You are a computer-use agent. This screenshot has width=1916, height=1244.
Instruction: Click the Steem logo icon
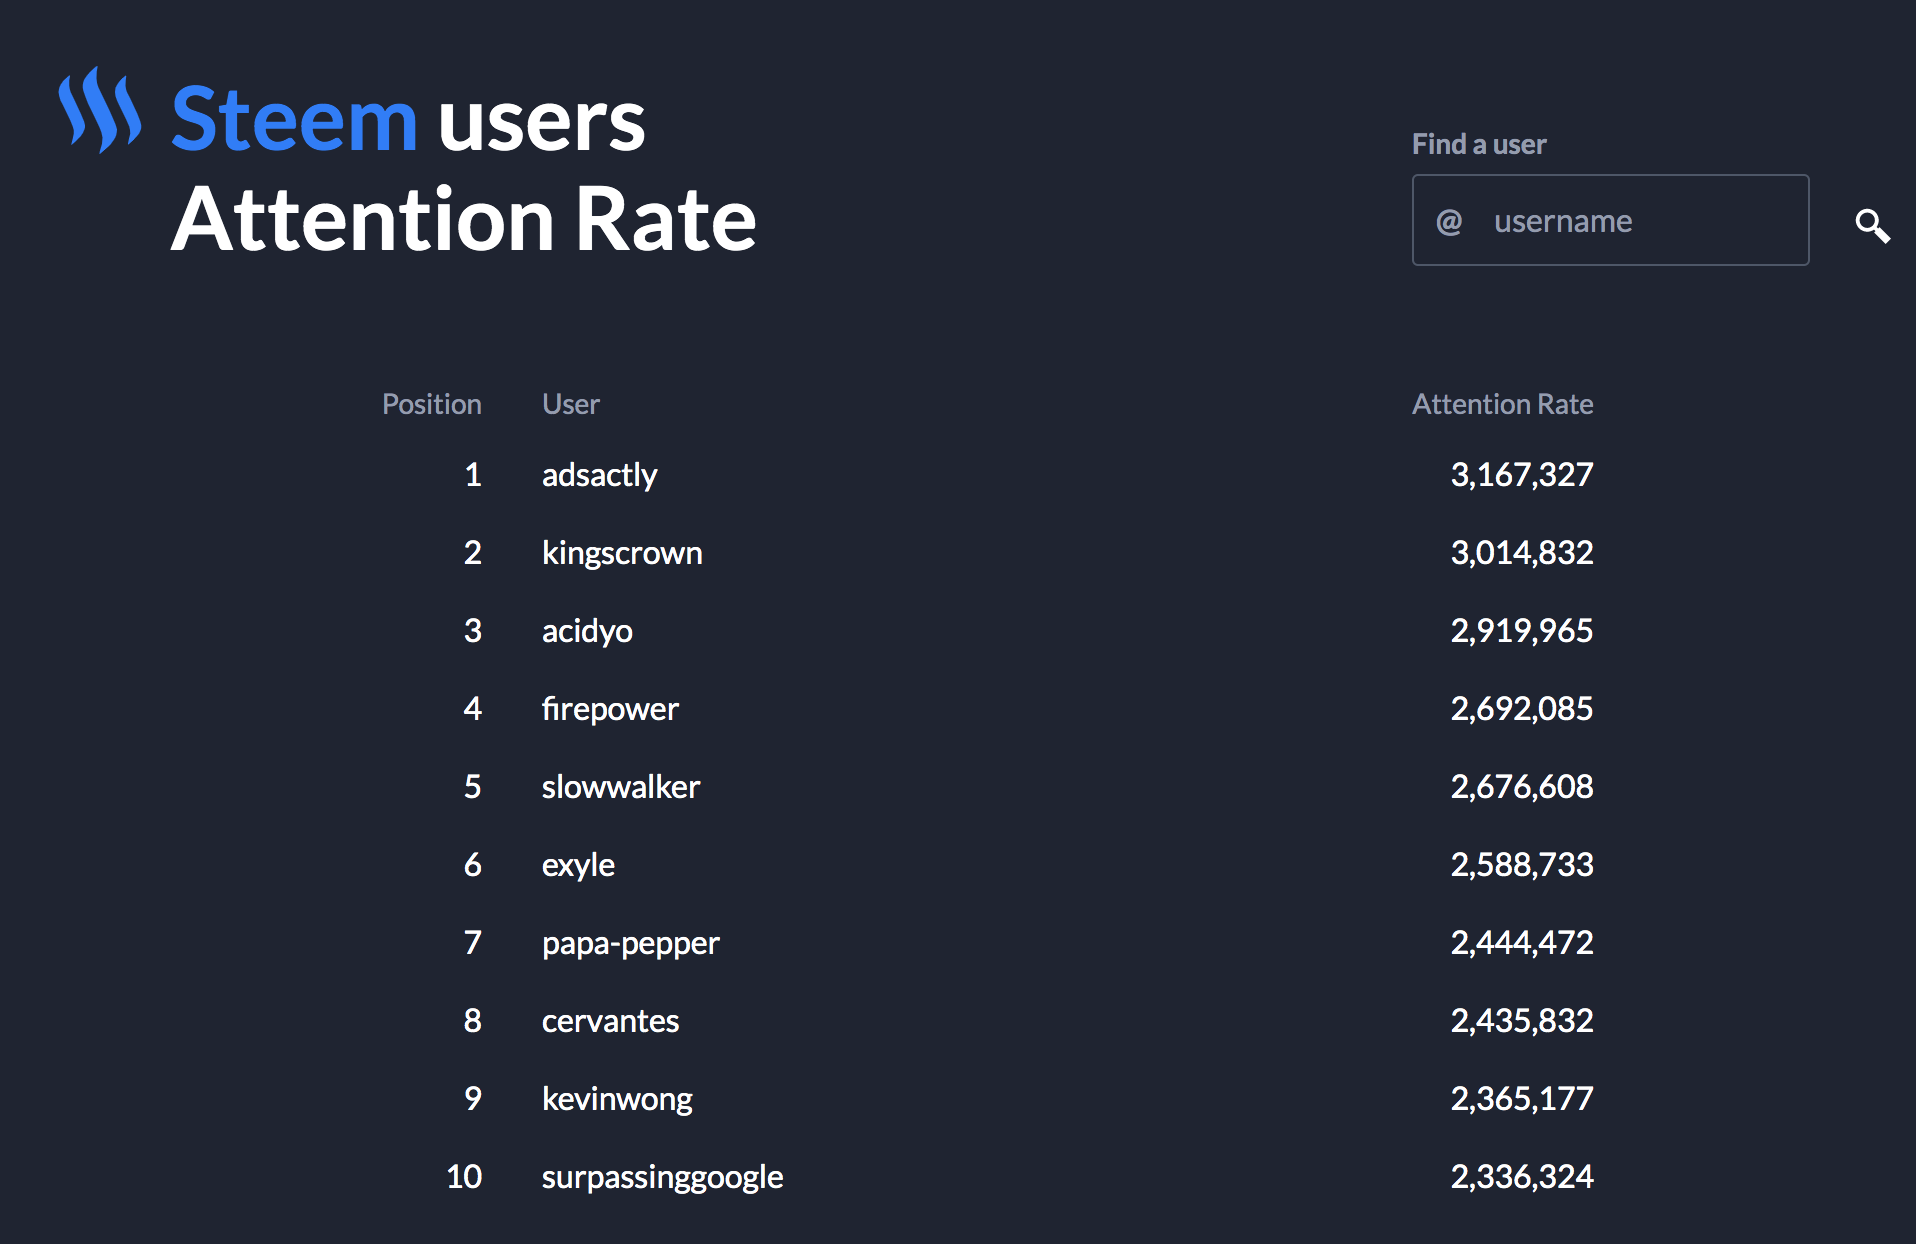(x=100, y=110)
